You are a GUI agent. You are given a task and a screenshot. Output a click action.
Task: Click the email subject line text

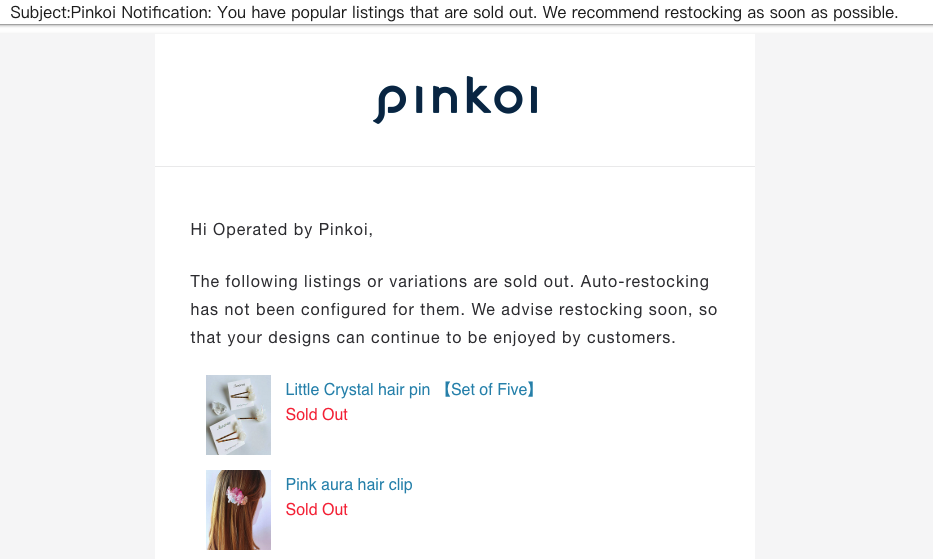click(x=454, y=13)
